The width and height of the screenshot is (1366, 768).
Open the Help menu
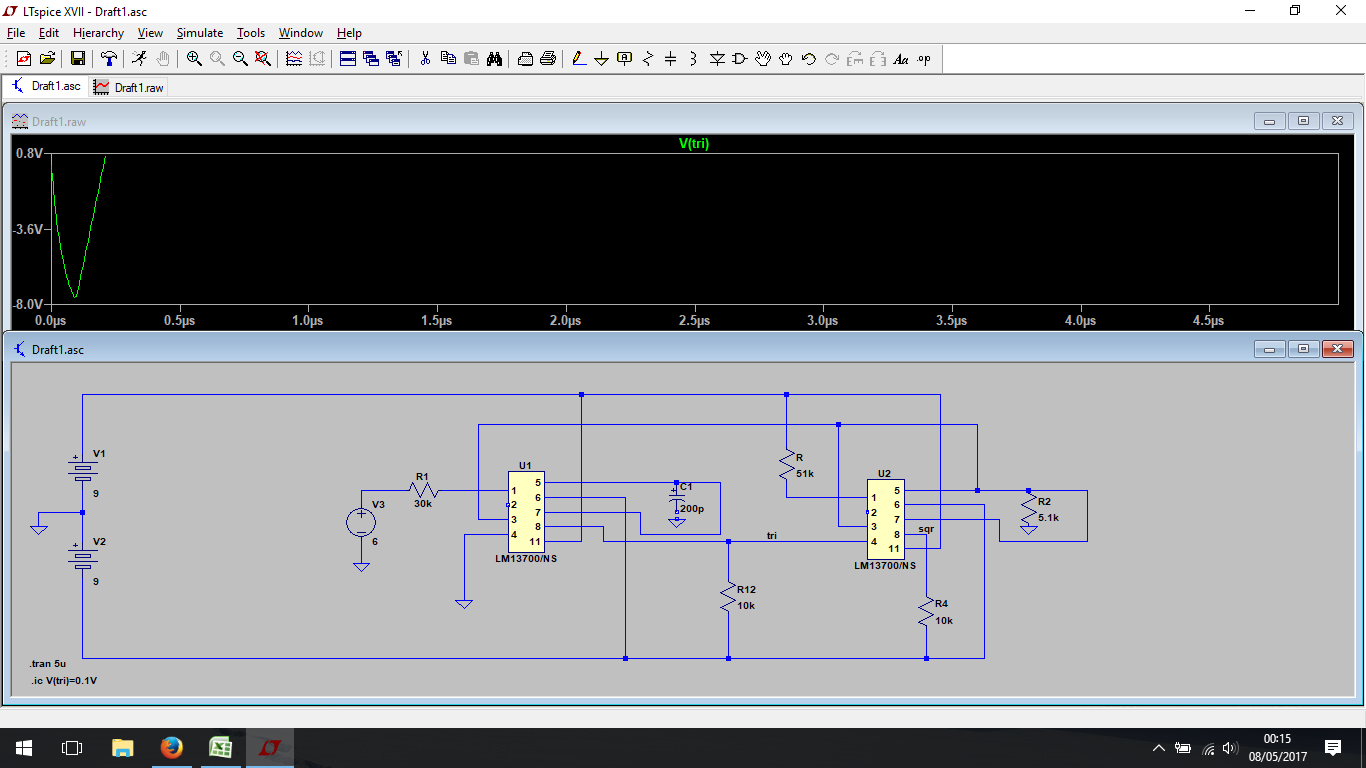pyautogui.click(x=349, y=33)
